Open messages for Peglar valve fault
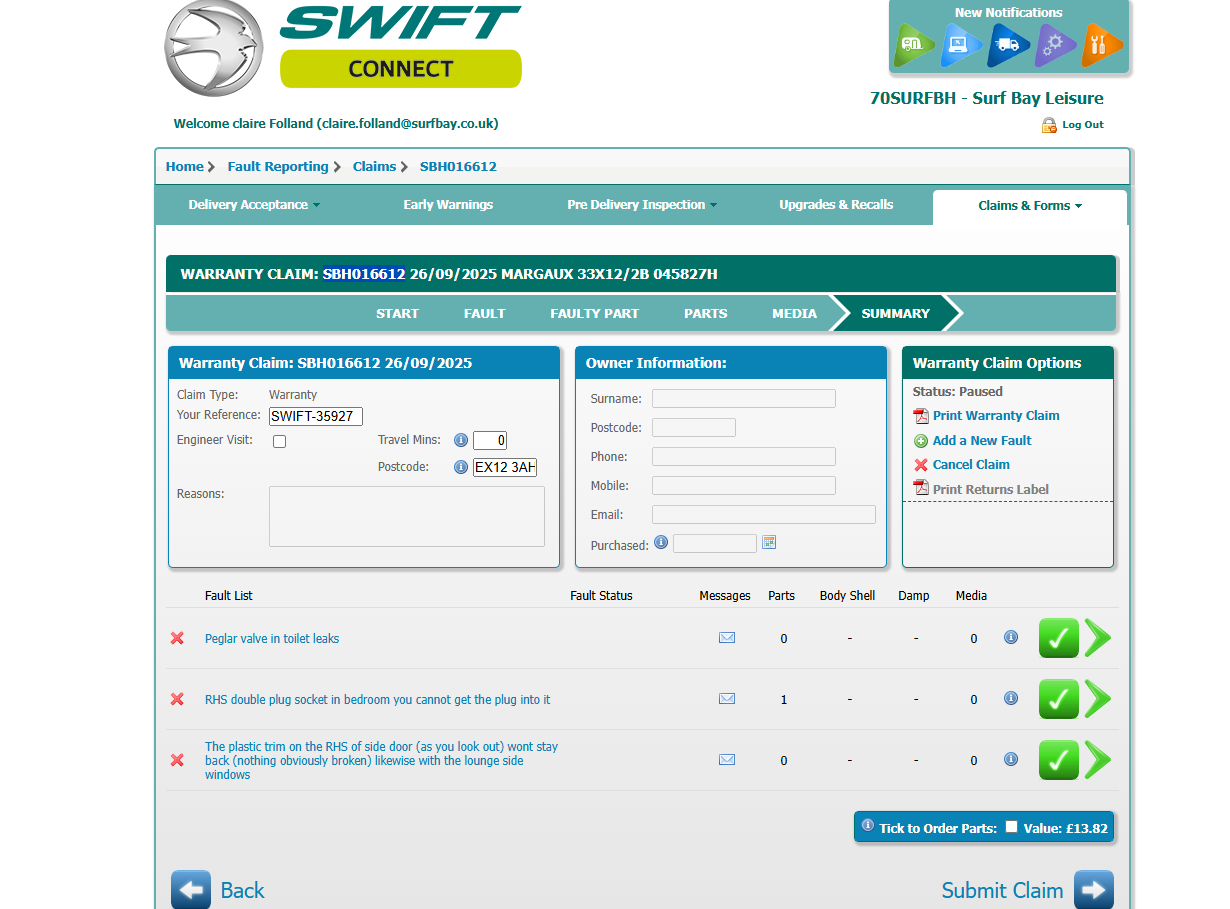Viewport: 1230px width, 909px height. [x=727, y=638]
